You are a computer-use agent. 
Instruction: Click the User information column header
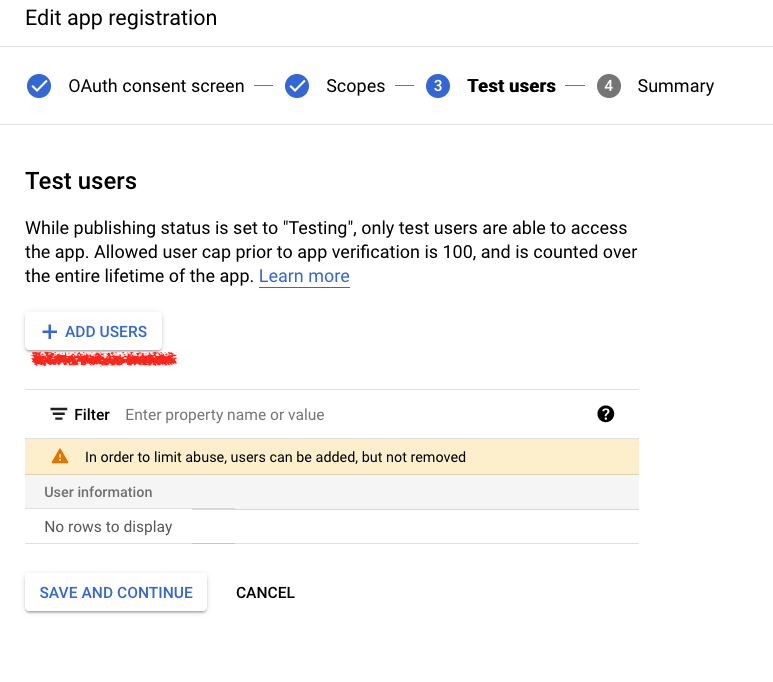(98, 492)
